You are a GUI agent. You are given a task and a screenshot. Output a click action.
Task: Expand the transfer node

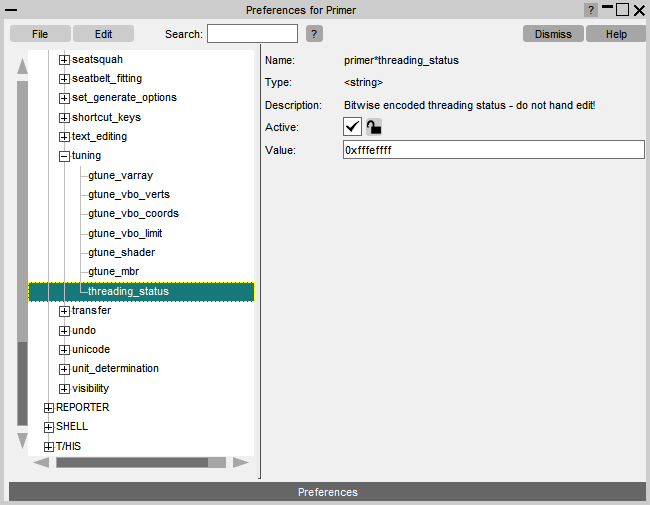pos(64,311)
